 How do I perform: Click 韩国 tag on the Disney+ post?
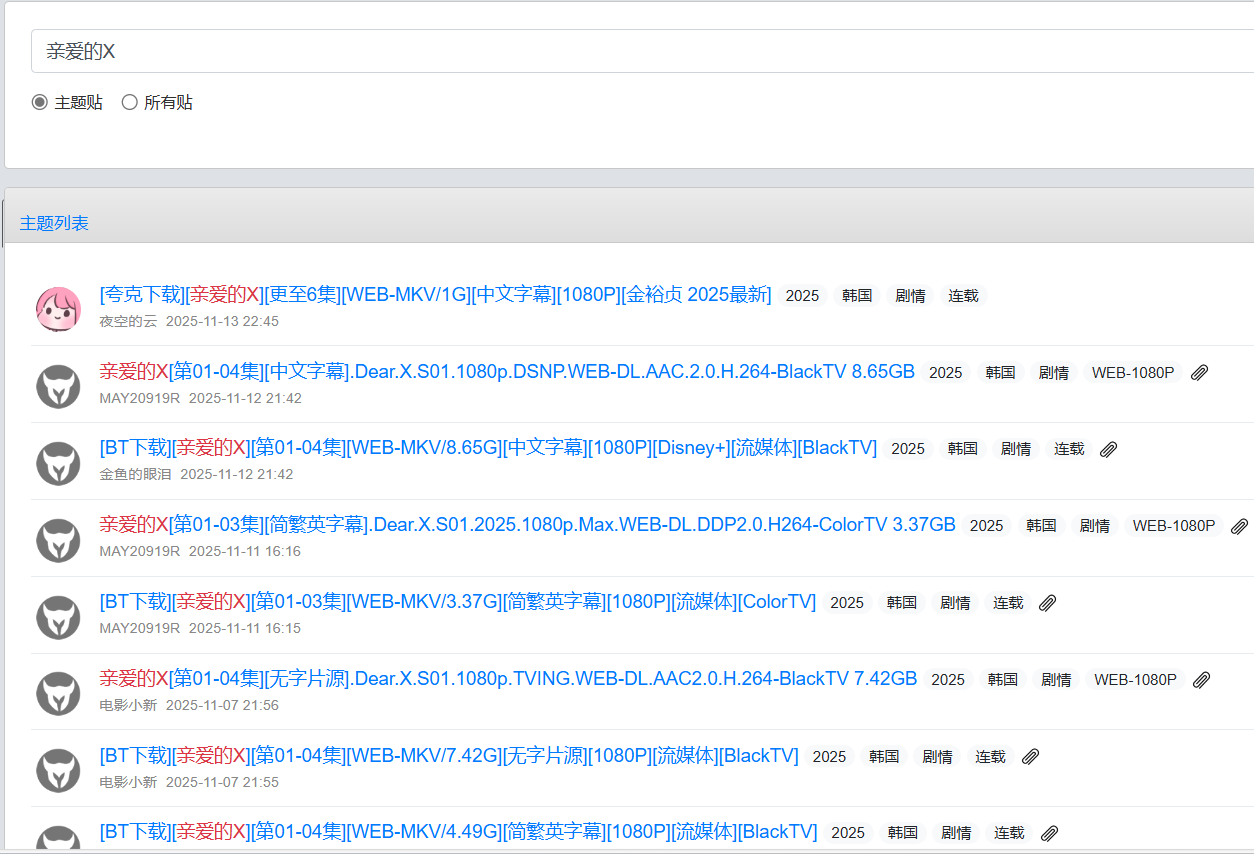[962, 449]
